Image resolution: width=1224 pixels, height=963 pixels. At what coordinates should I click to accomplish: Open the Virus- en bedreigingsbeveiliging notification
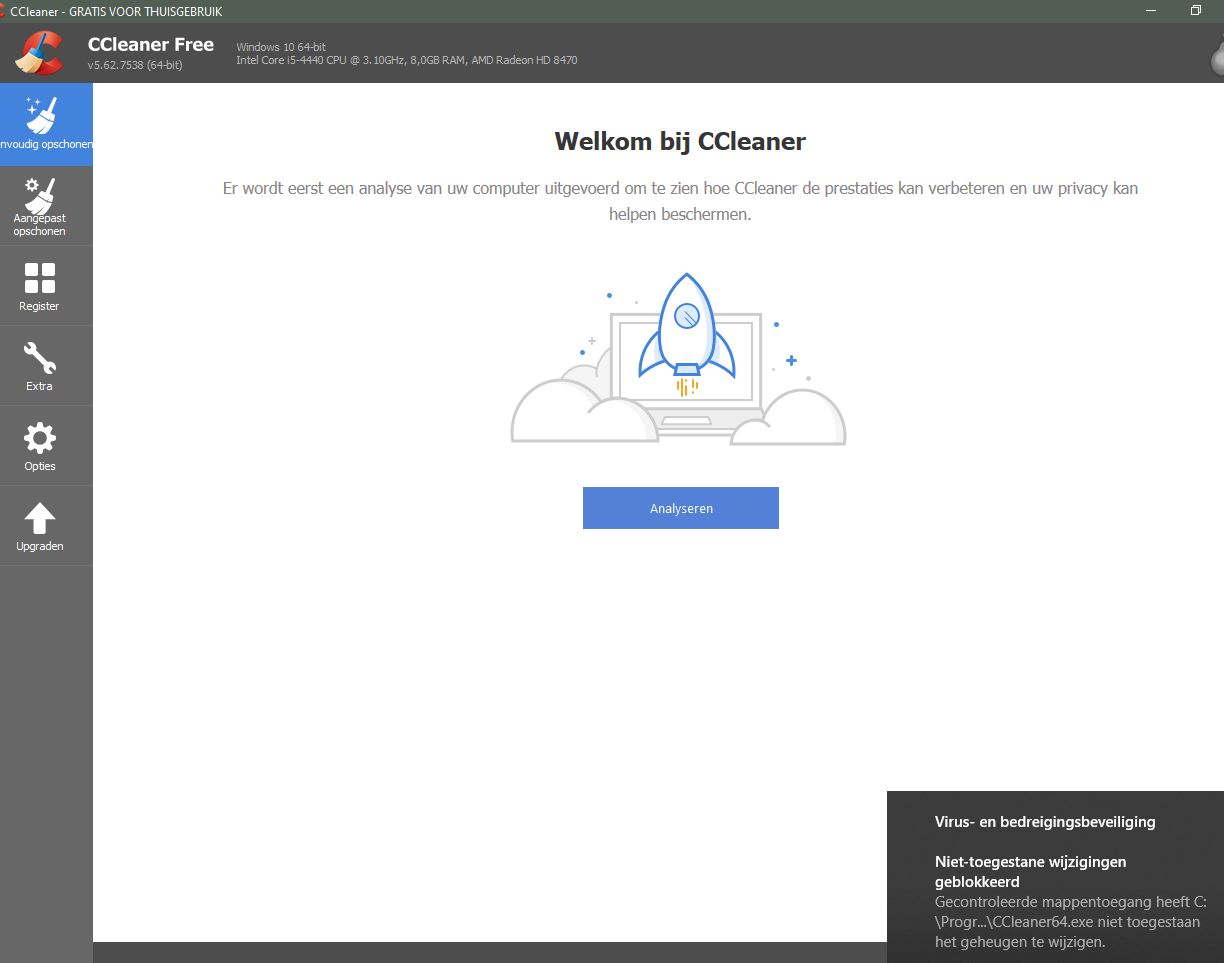pos(1045,822)
